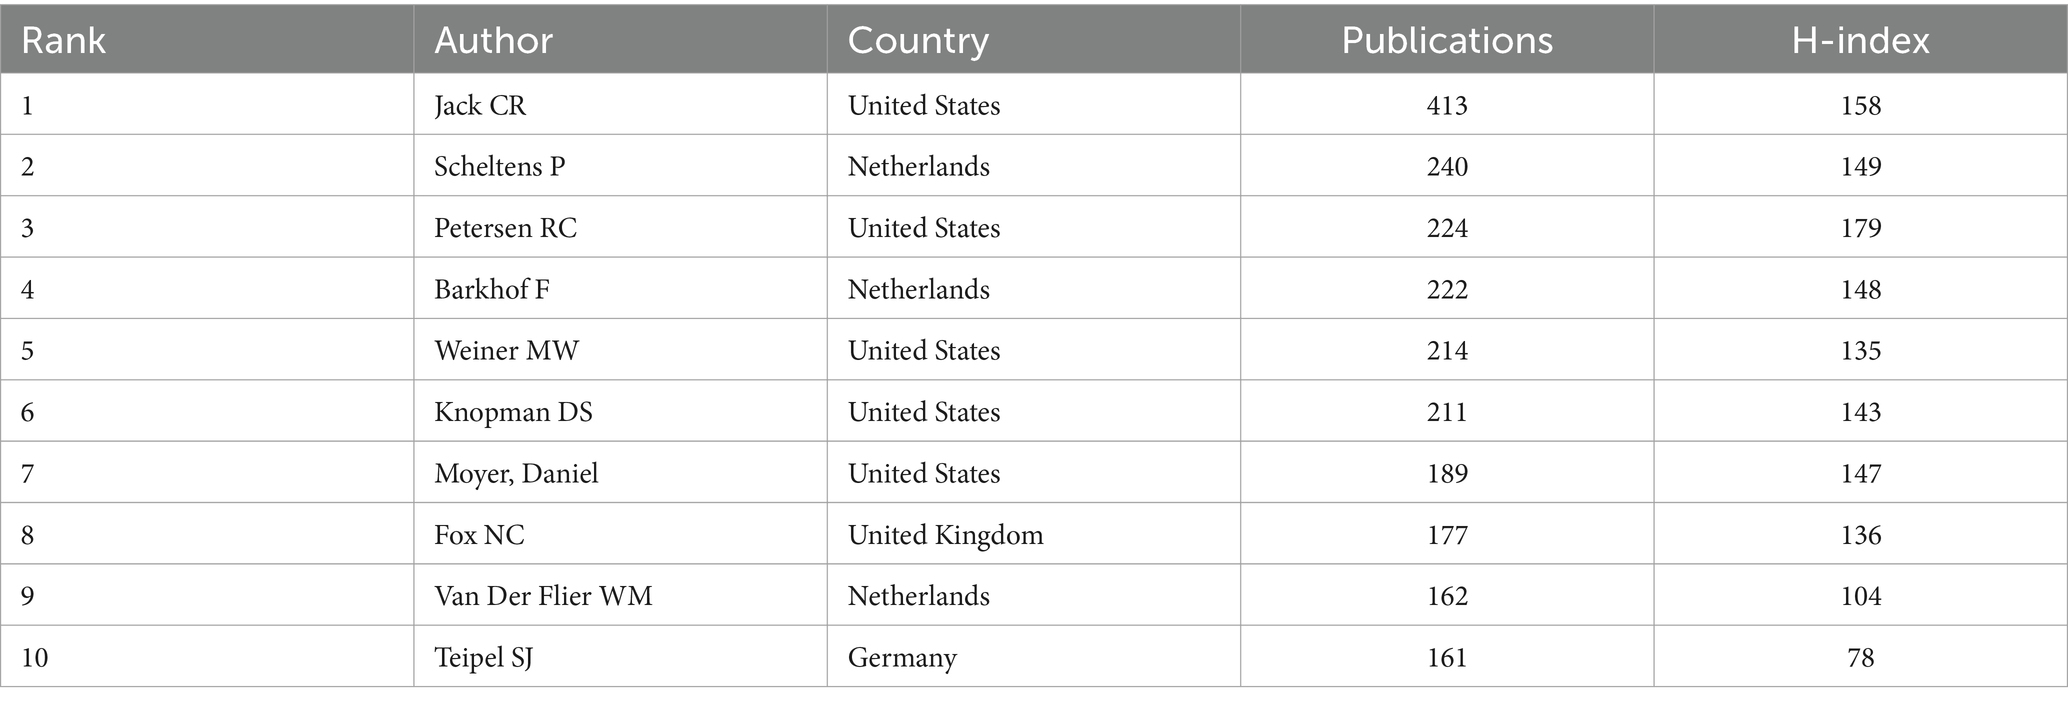Select author Teipel SJ
Viewport: 2068px width, 705px height.
coord(483,657)
